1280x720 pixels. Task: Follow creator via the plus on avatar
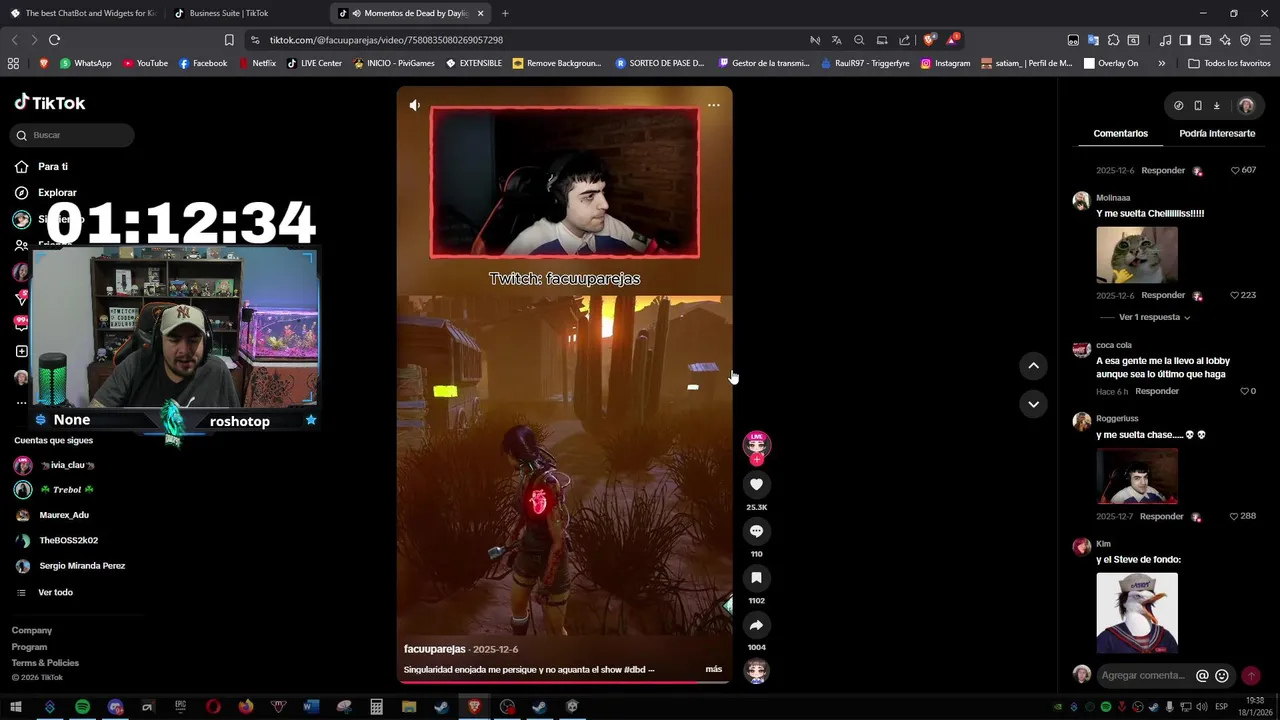pos(757,460)
